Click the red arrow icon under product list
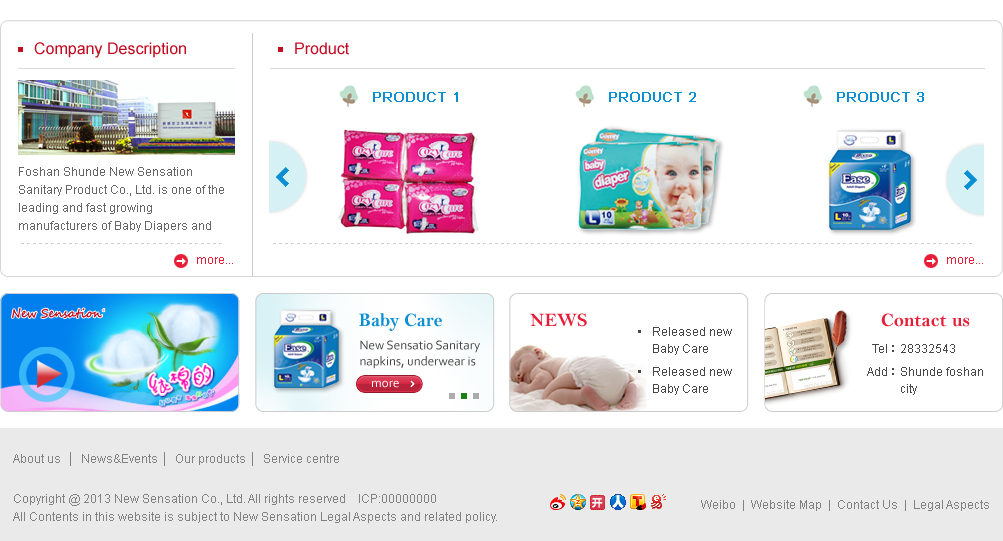The height and width of the screenshot is (541, 1003). 931,261
